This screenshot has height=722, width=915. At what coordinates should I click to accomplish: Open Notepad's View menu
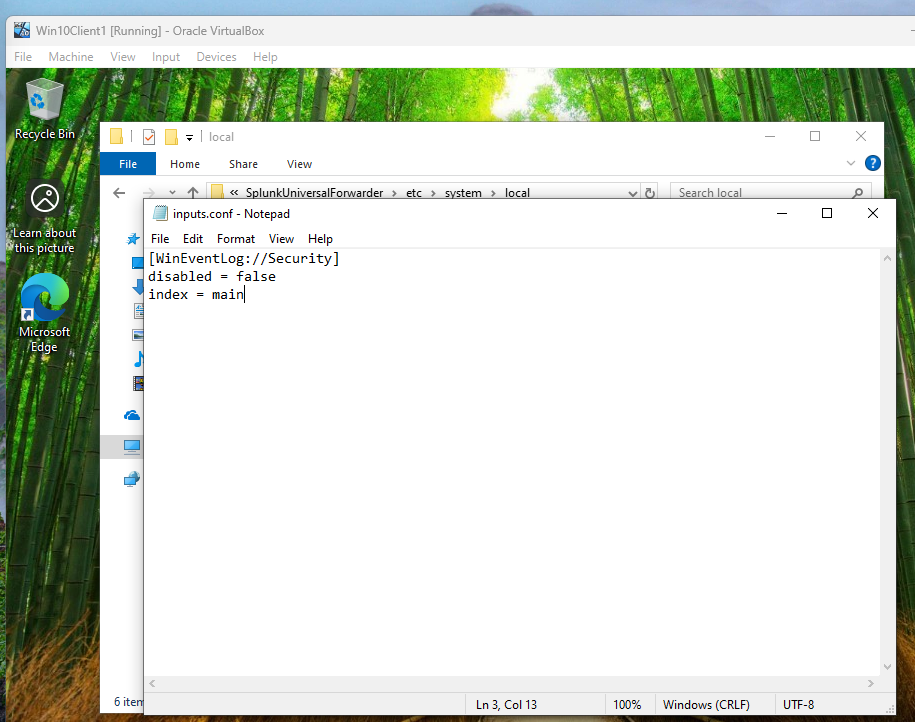click(x=281, y=239)
